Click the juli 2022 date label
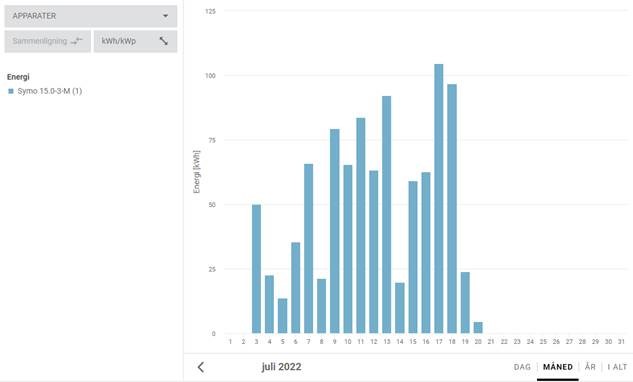The height and width of the screenshot is (382, 633). pos(281,367)
